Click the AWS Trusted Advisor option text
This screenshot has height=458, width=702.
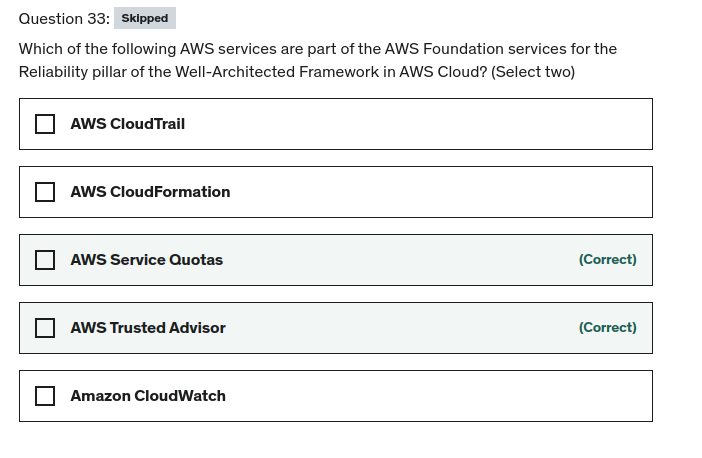pos(148,328)
